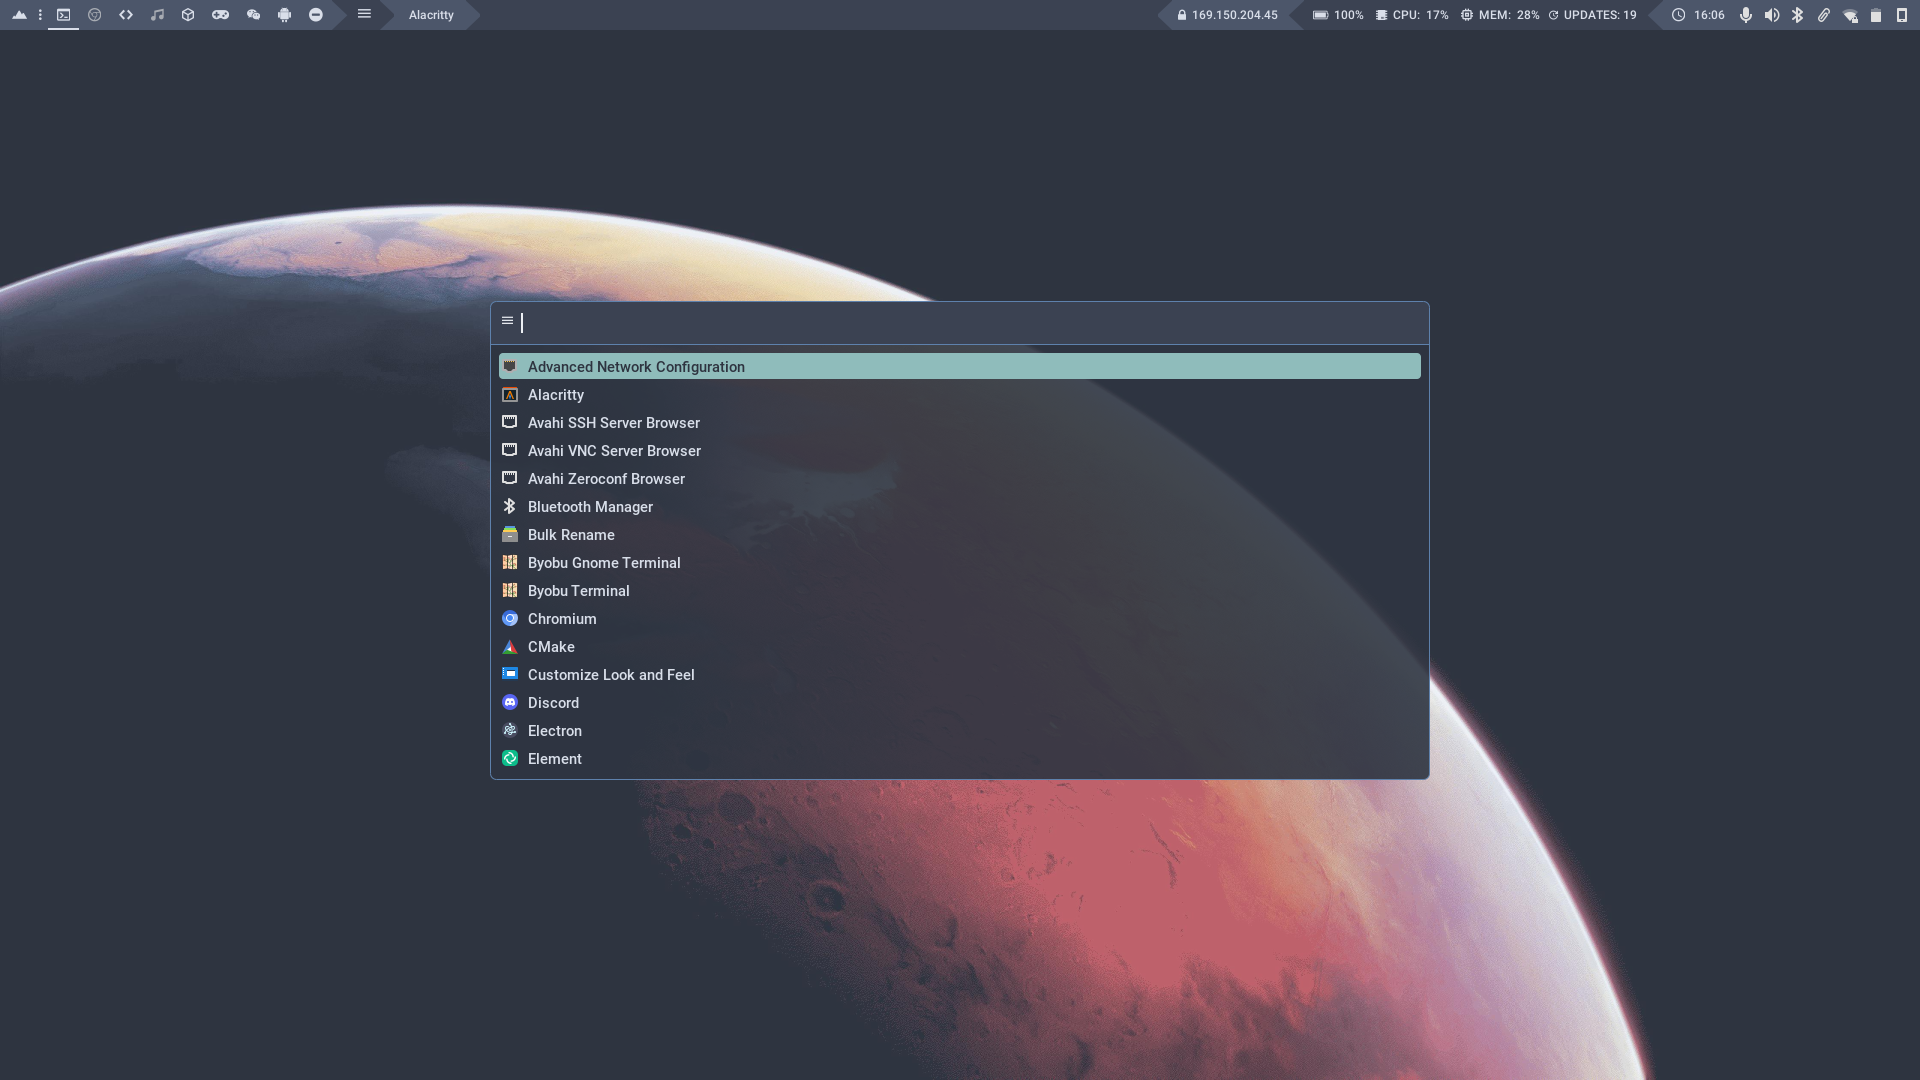Toggle the microphone tray icon

coord(1745,15)
